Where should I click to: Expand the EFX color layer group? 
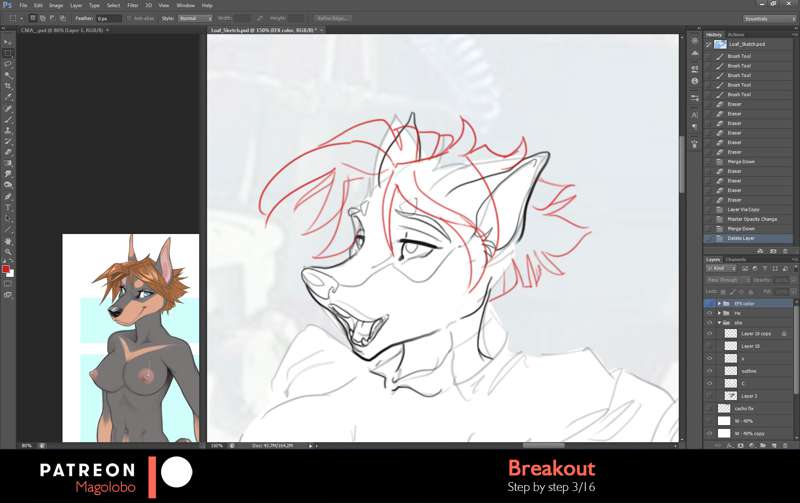tap(720, 303)
